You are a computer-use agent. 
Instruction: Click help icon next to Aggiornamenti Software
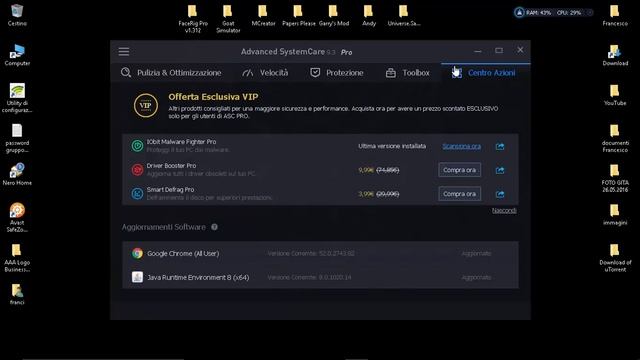[214, 227]
